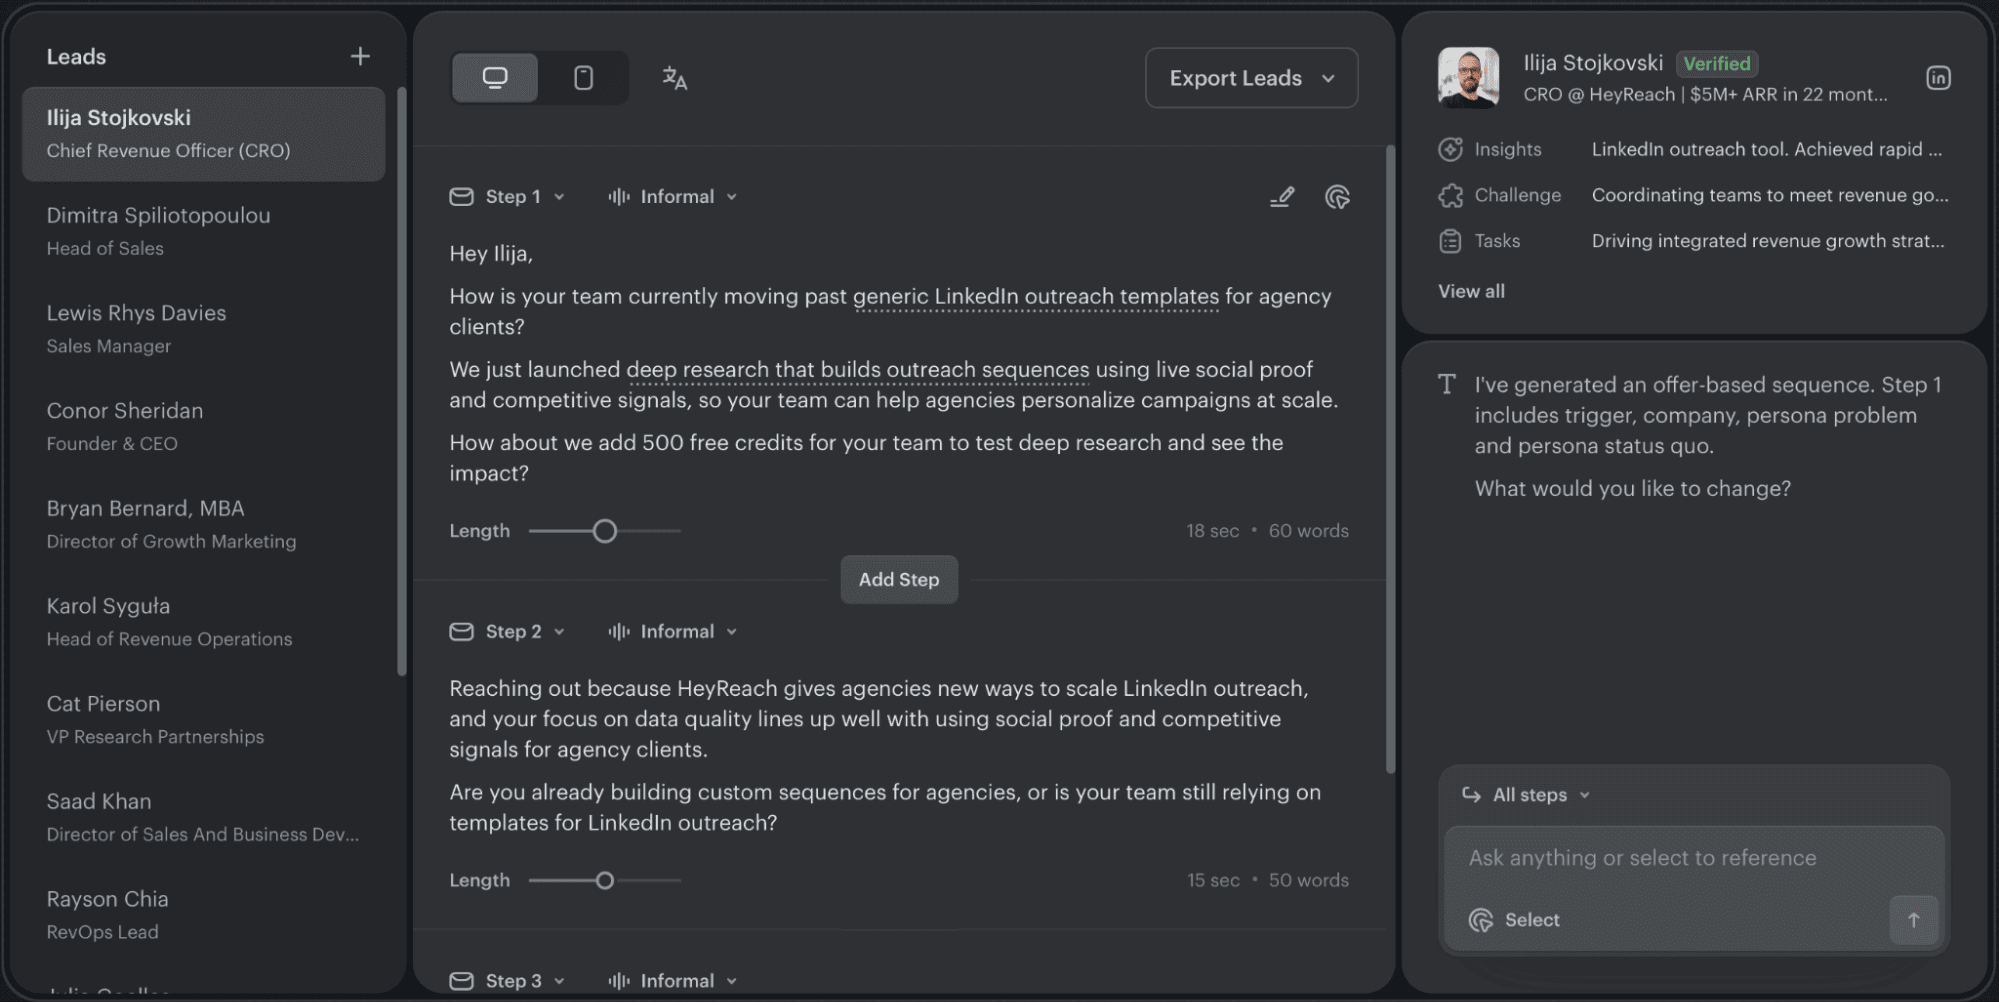The image size is (1999, 1003).
Task: Click the select-target icon beside edit pencil
Action: tap(1337, 197)
